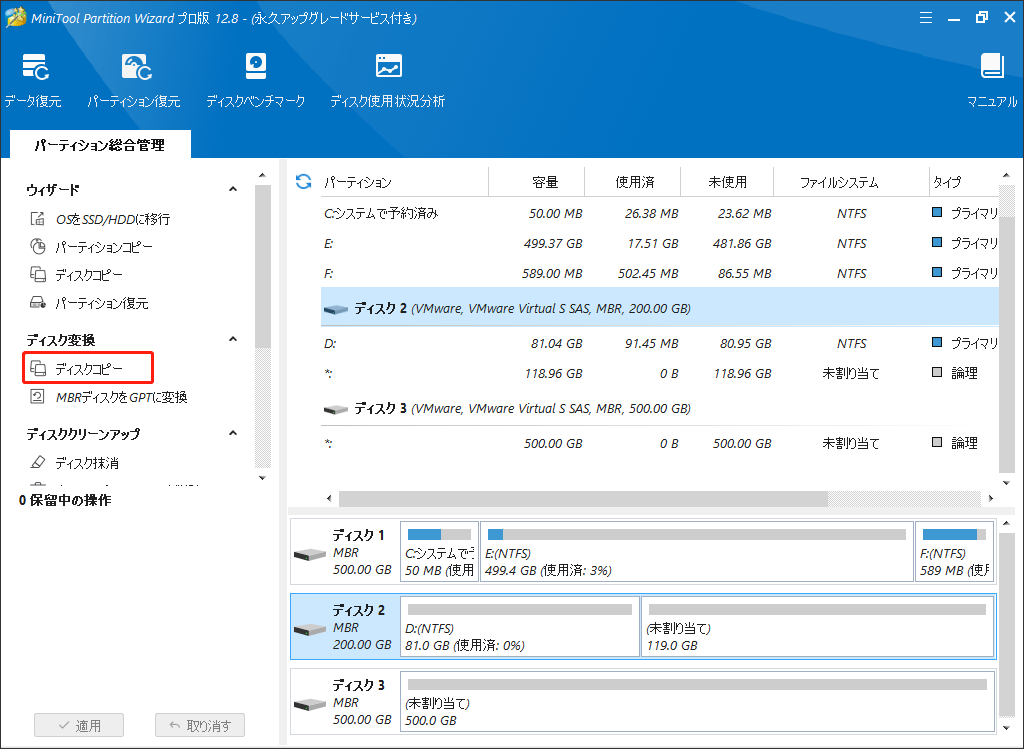
Task: Click the gray type square on the 500.00 GB row
Action: coord(937,442)
